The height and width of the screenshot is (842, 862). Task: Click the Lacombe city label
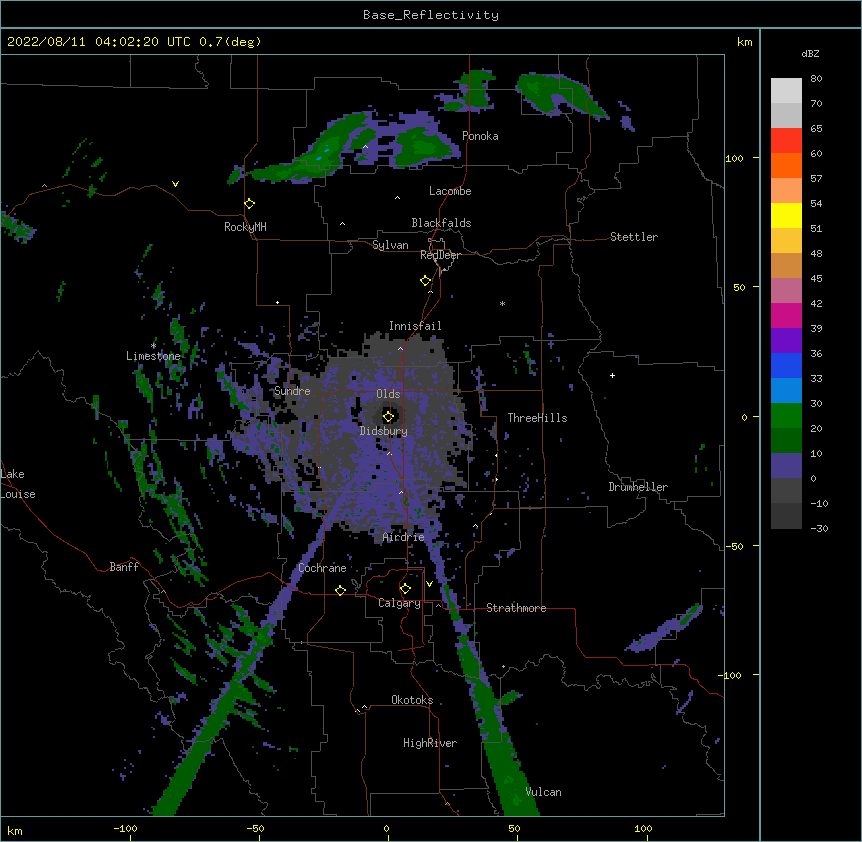pyautogui.click(x=450, y=191)
